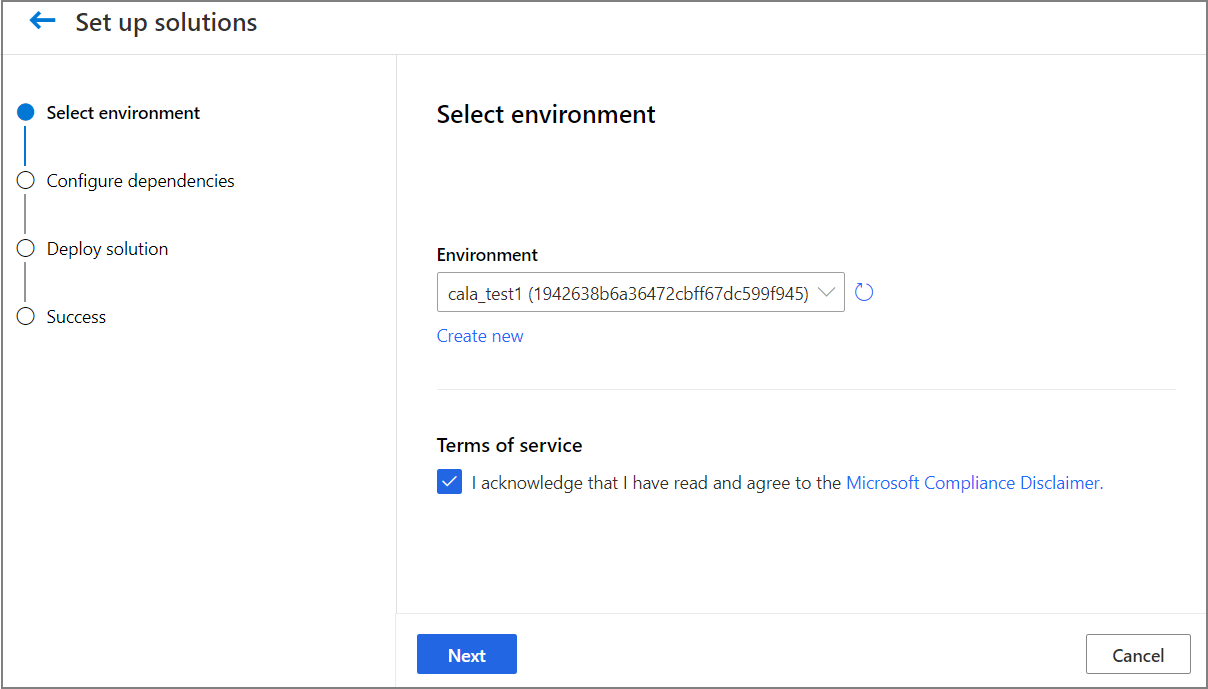
Task: Click the Terms of service heading
Action: coord(509,445)
